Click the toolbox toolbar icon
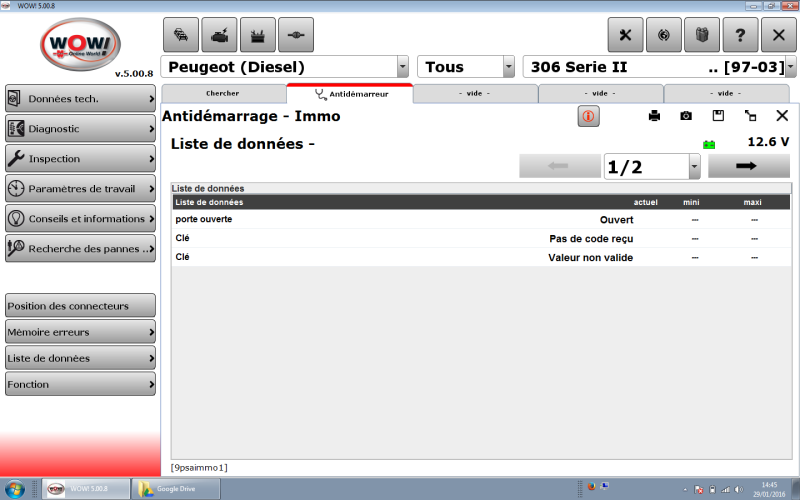This screenshot has height=500, width=800. pos(258,35)
